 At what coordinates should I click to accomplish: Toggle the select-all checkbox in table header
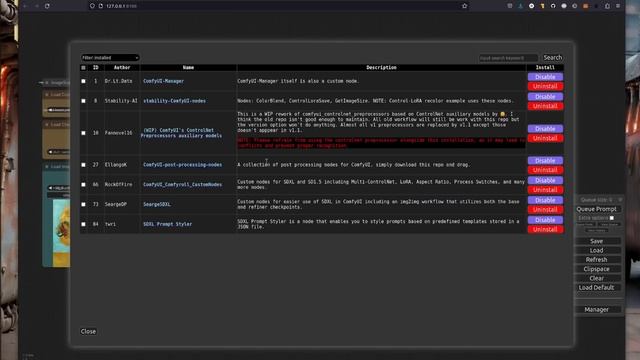[83, 68]
